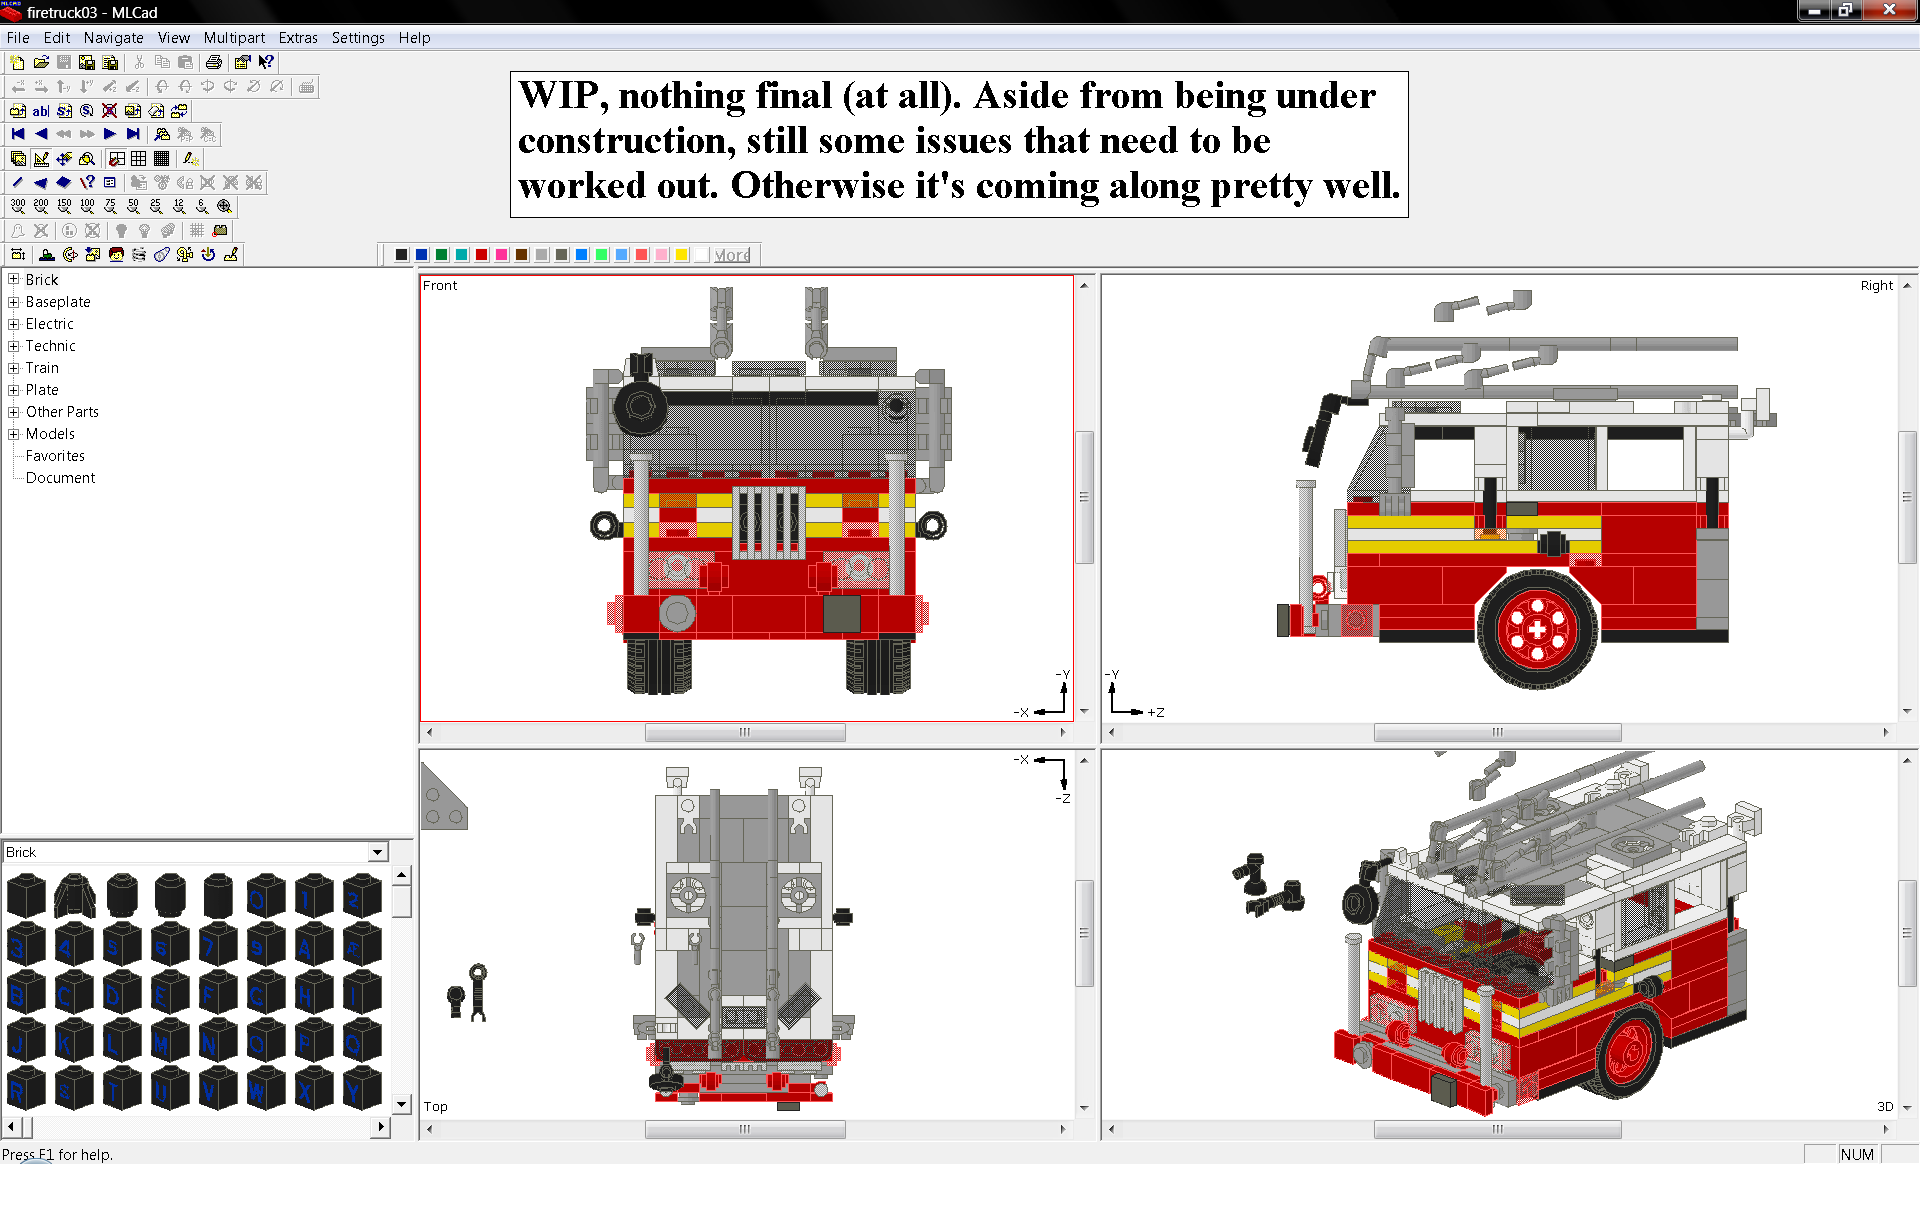The height and width of the screenshot is (1228, 1920).
Task: Expand the Electric tree node
Action: (14, 323)
